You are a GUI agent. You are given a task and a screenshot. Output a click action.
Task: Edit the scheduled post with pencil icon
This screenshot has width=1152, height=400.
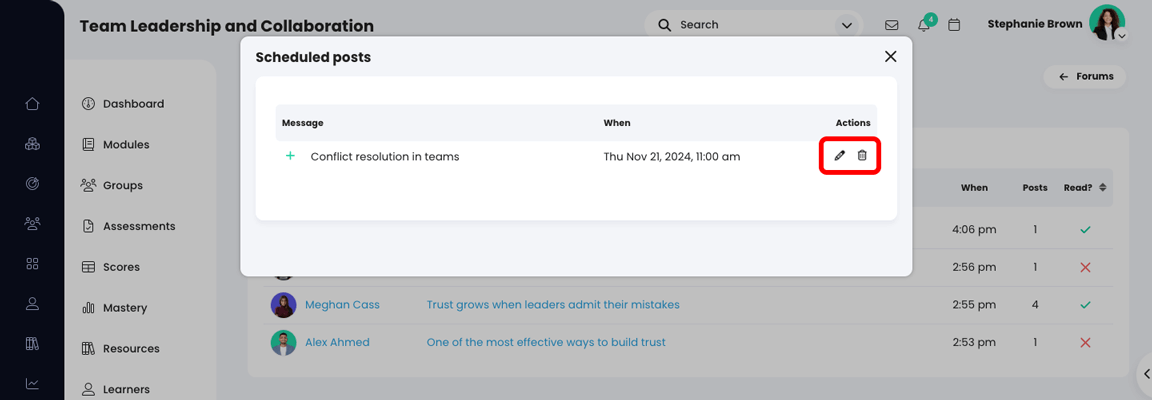840,156
